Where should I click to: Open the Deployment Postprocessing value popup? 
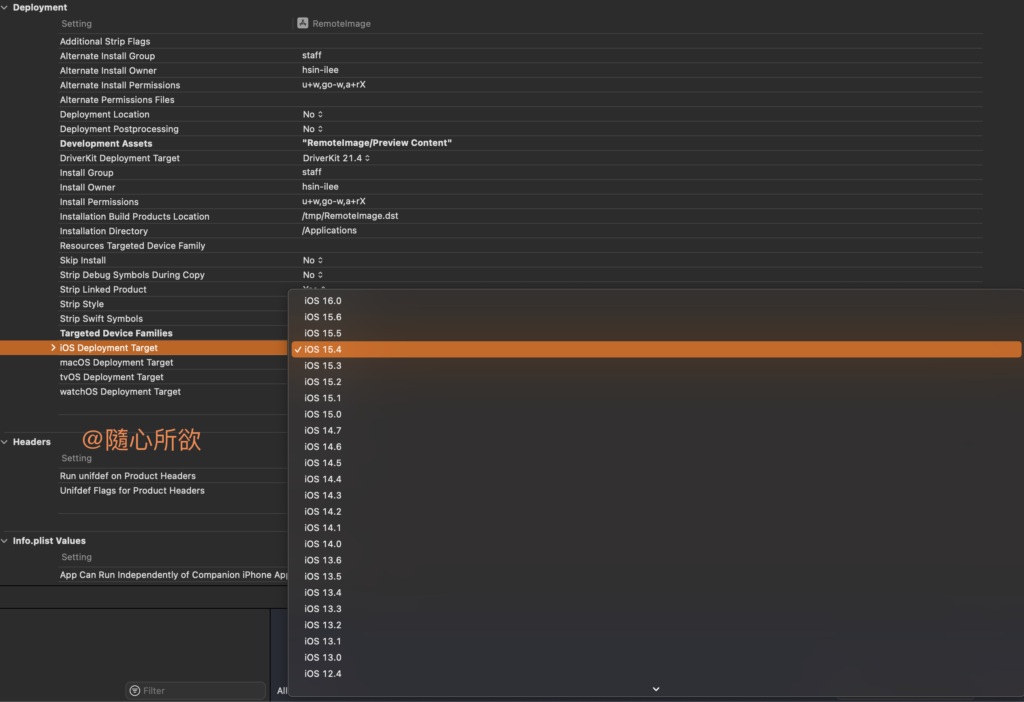[313, 129]
